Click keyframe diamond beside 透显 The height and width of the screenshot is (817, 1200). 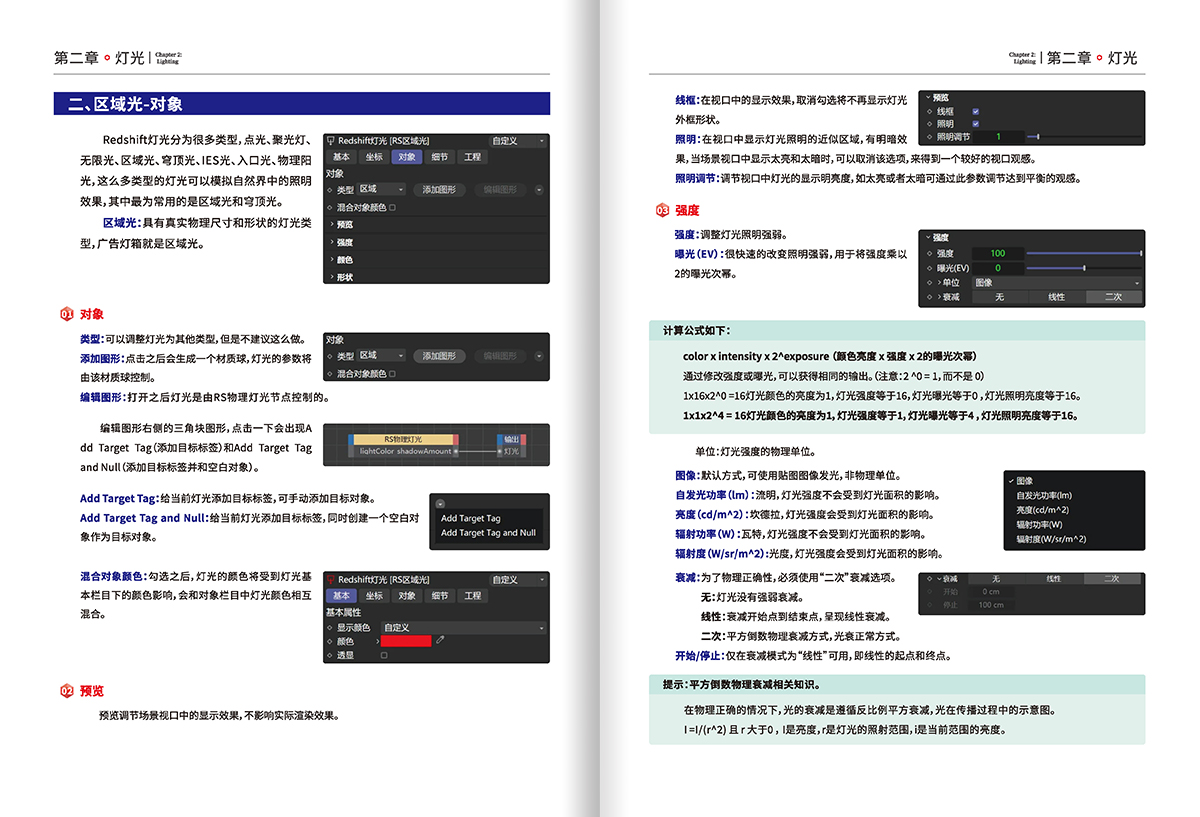(329, 655)
